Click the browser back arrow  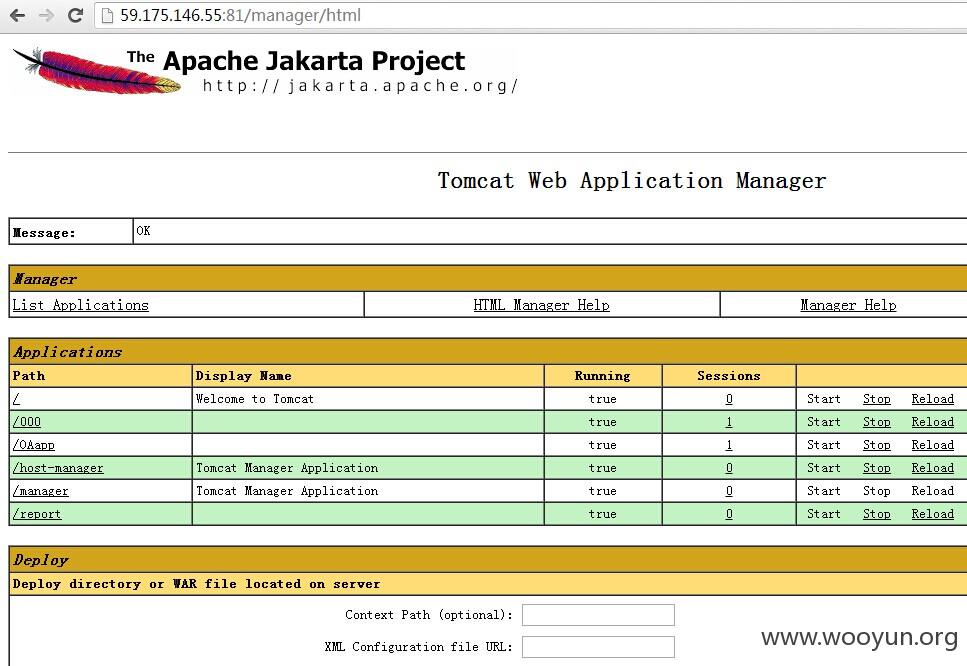17,15
